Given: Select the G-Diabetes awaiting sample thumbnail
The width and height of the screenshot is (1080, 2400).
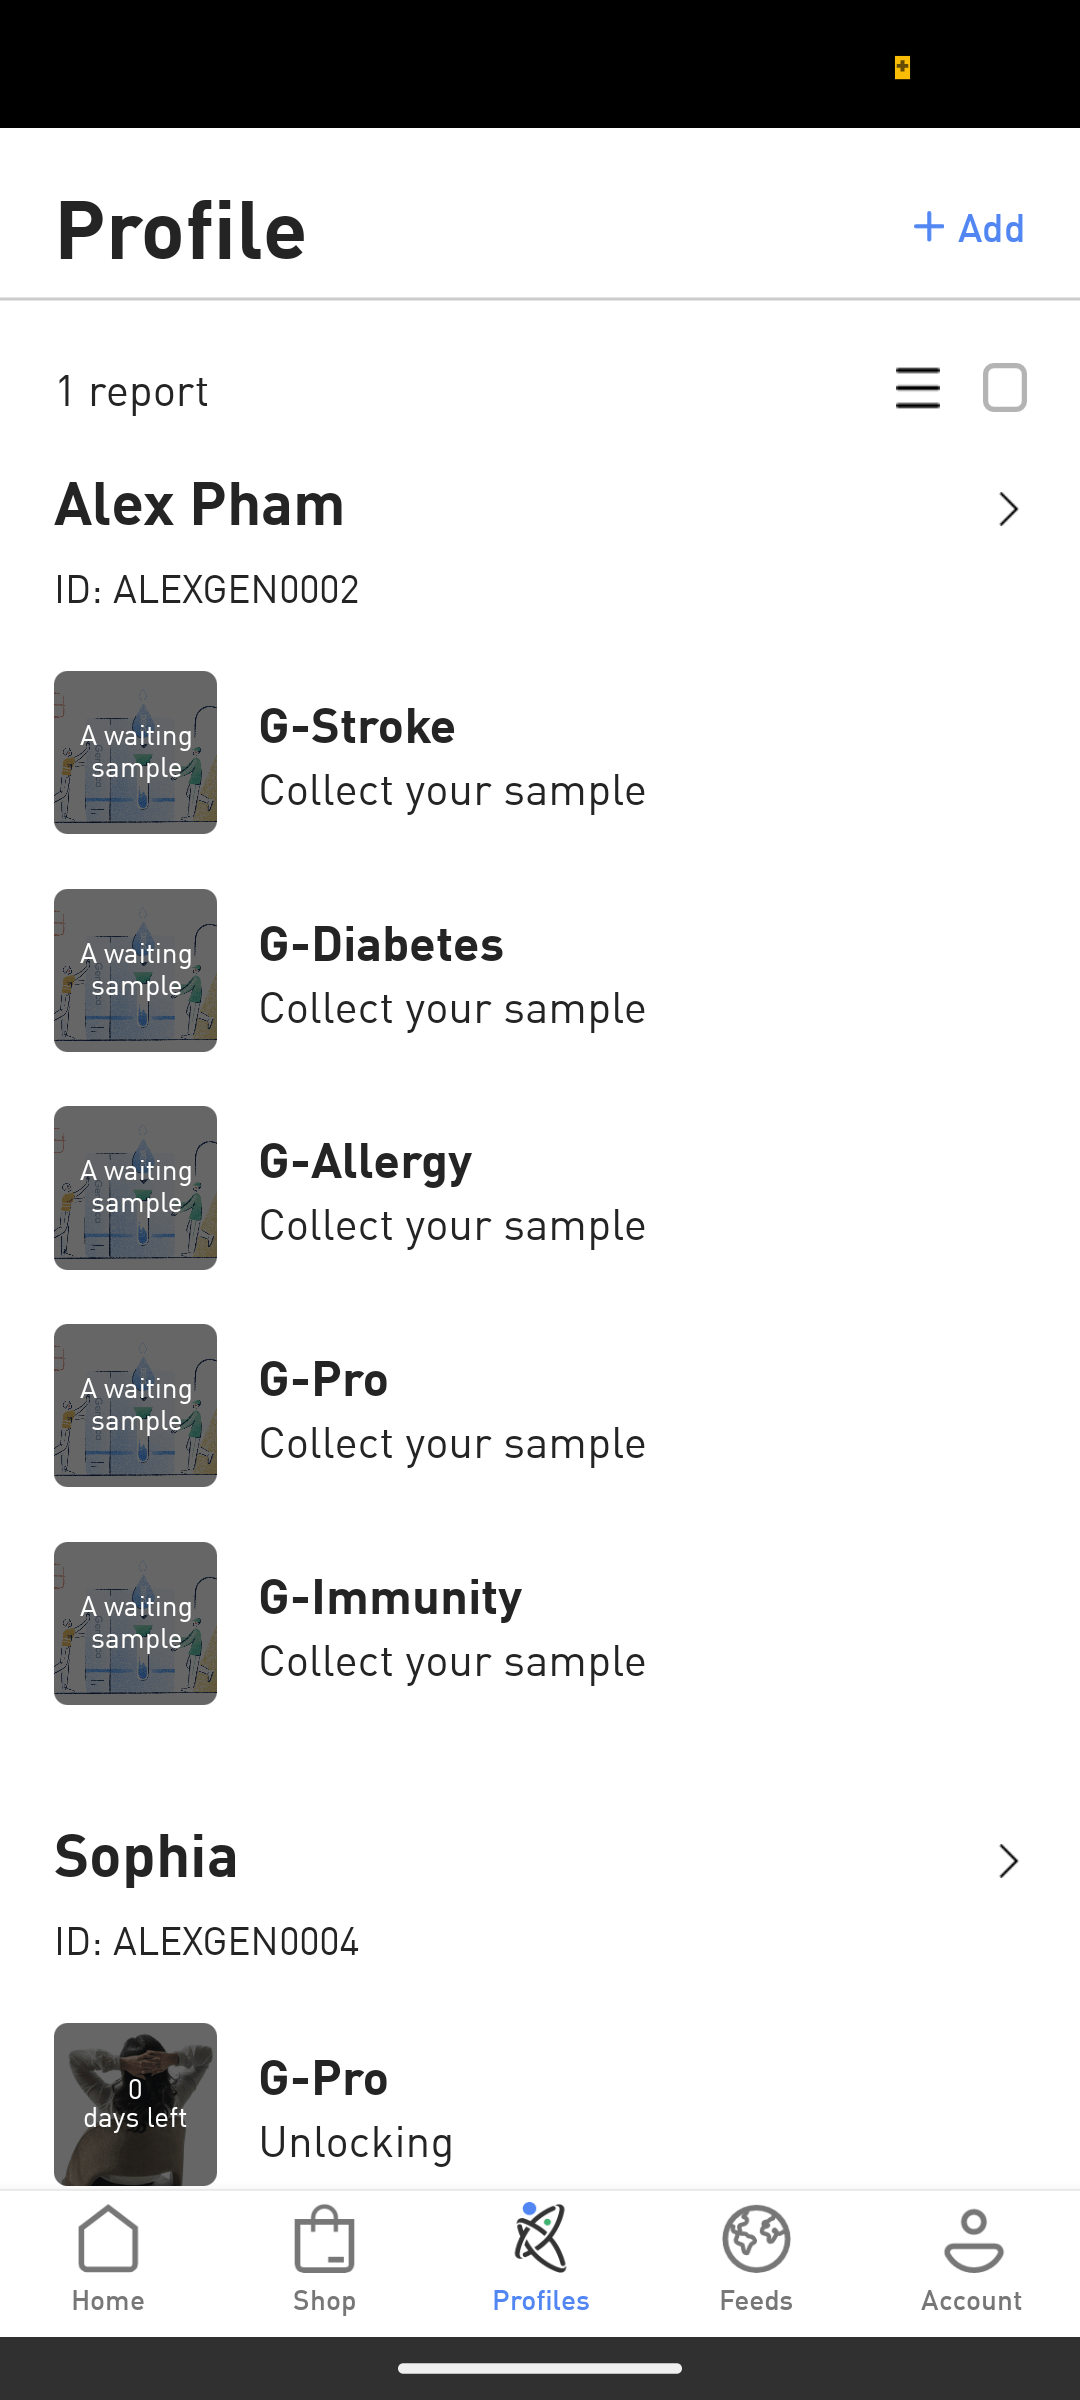Looking at the screenshot, I should coord(136,970).
